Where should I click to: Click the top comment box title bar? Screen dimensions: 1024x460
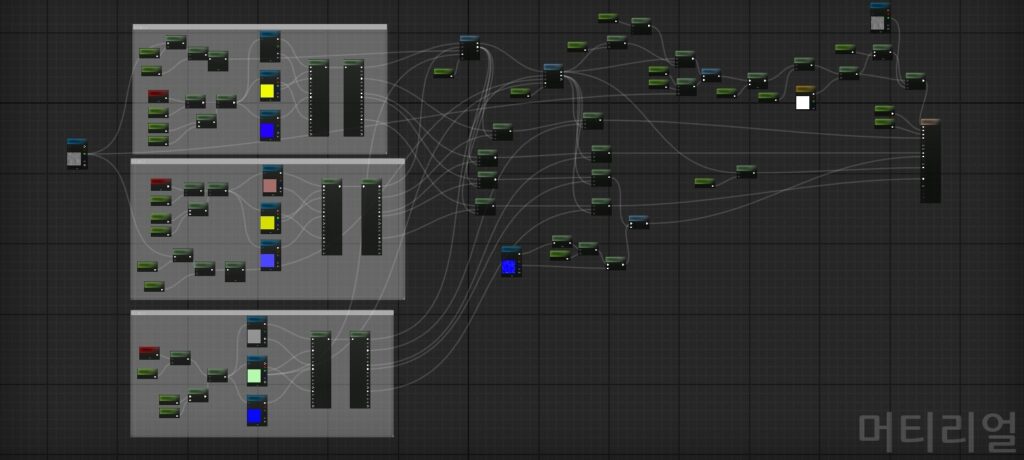[x=259, y=27]
